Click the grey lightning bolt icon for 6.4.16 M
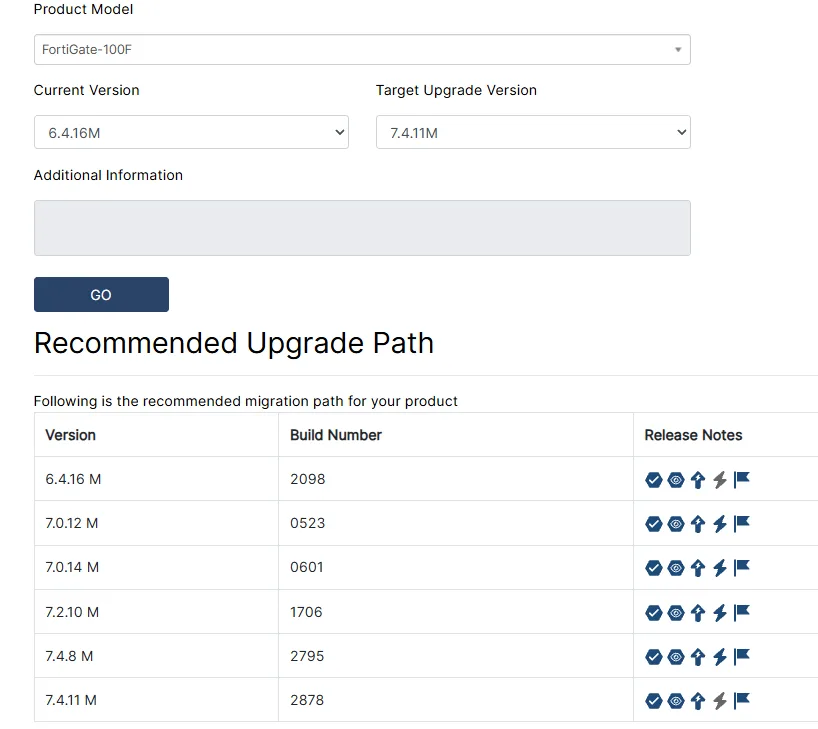The width and height of the screenshot is (818, 729). [719, 480]
